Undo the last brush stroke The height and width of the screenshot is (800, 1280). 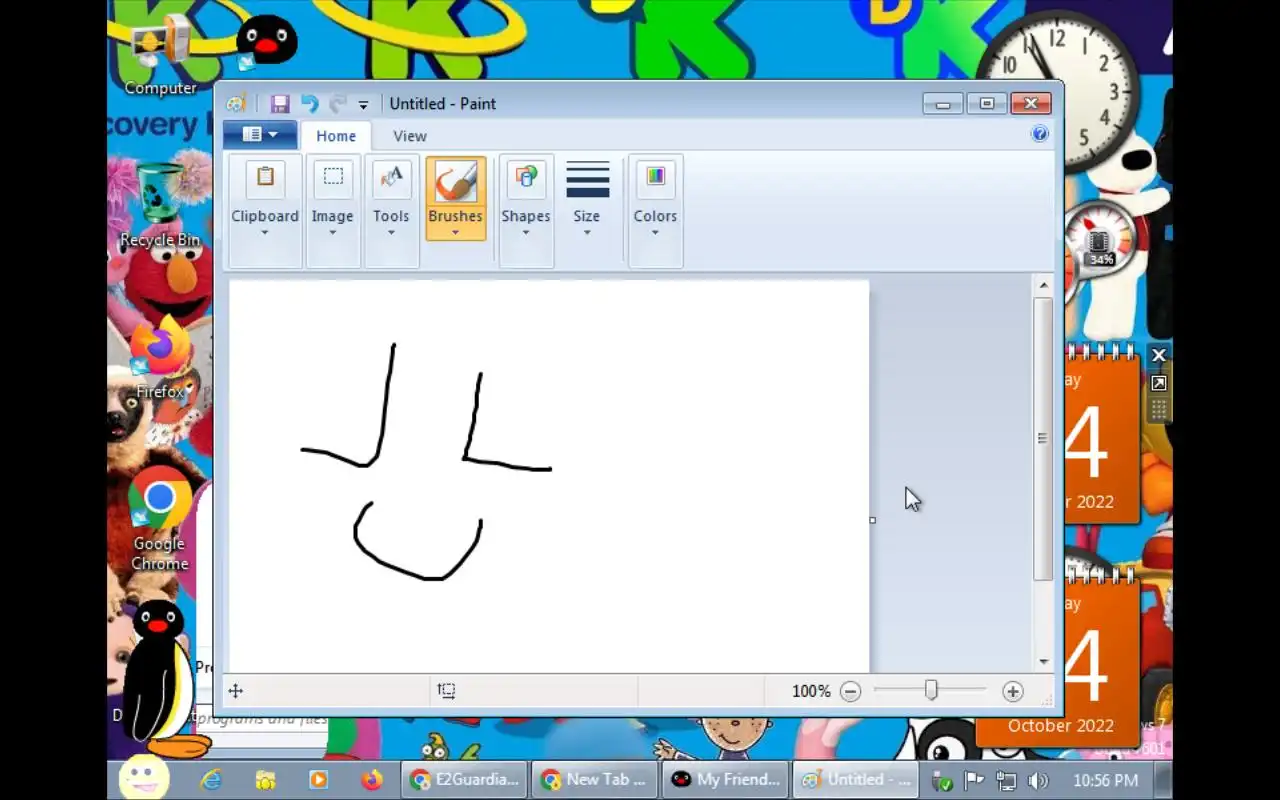click(310, 104)
